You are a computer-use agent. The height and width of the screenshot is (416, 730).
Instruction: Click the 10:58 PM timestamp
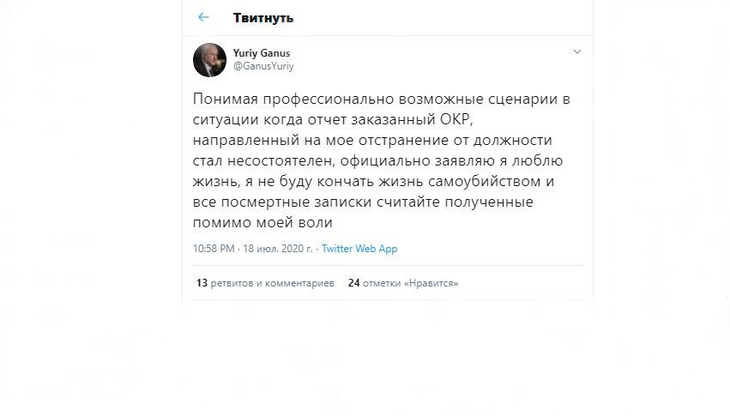point(212,248)
